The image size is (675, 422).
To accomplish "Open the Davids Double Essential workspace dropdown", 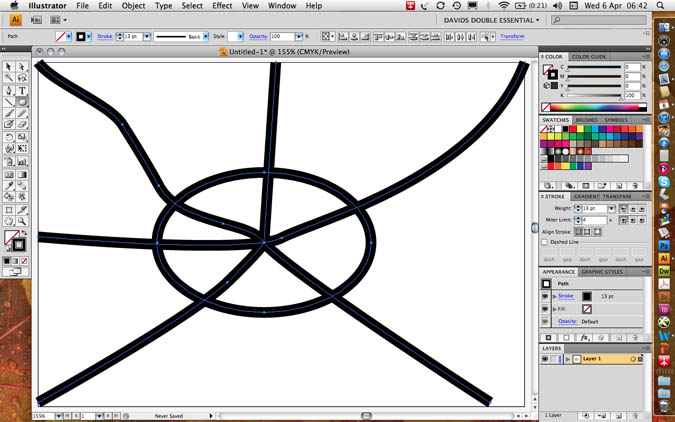I will coord(492,19).
